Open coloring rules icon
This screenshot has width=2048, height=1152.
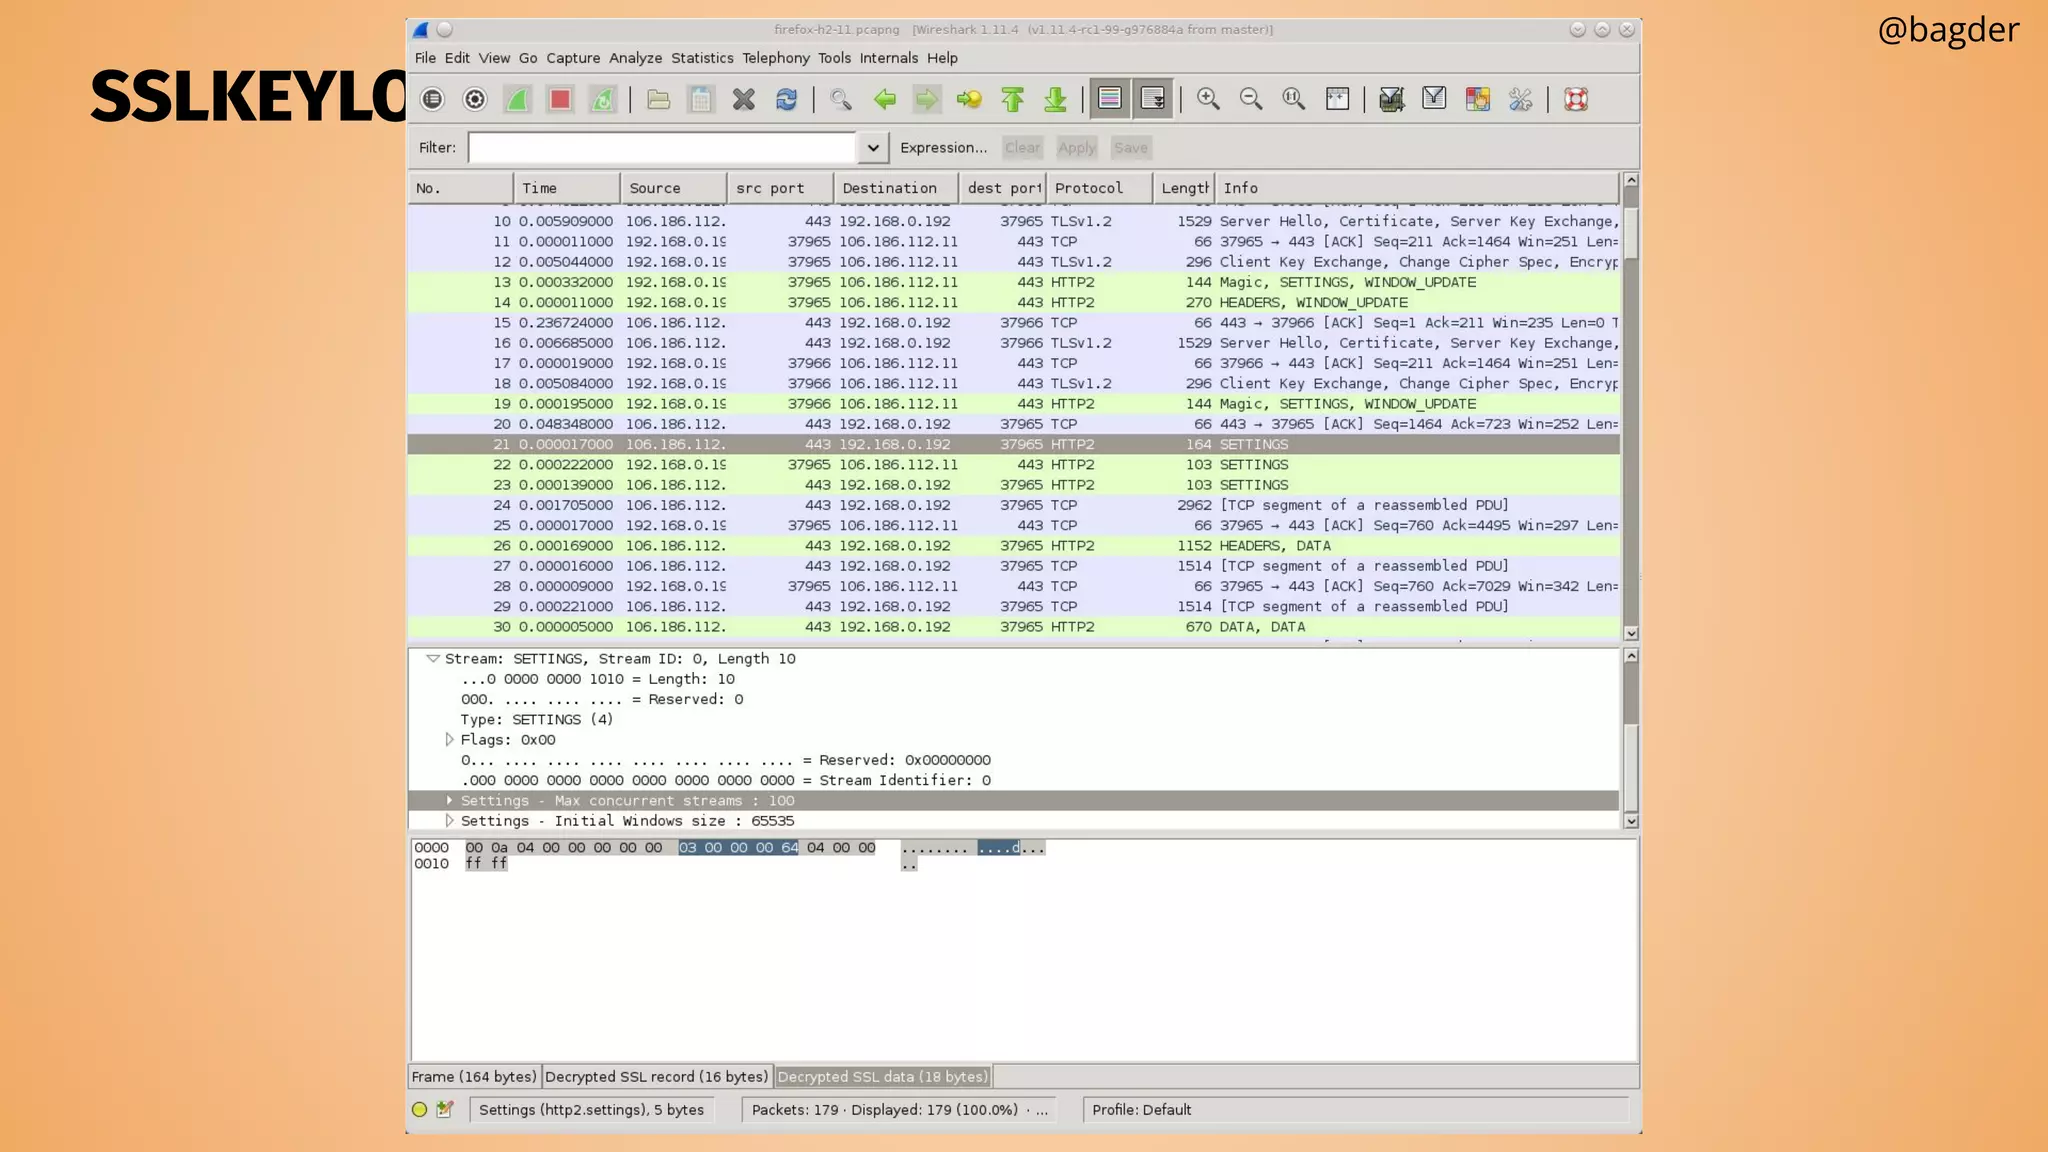click(1477, 99)
